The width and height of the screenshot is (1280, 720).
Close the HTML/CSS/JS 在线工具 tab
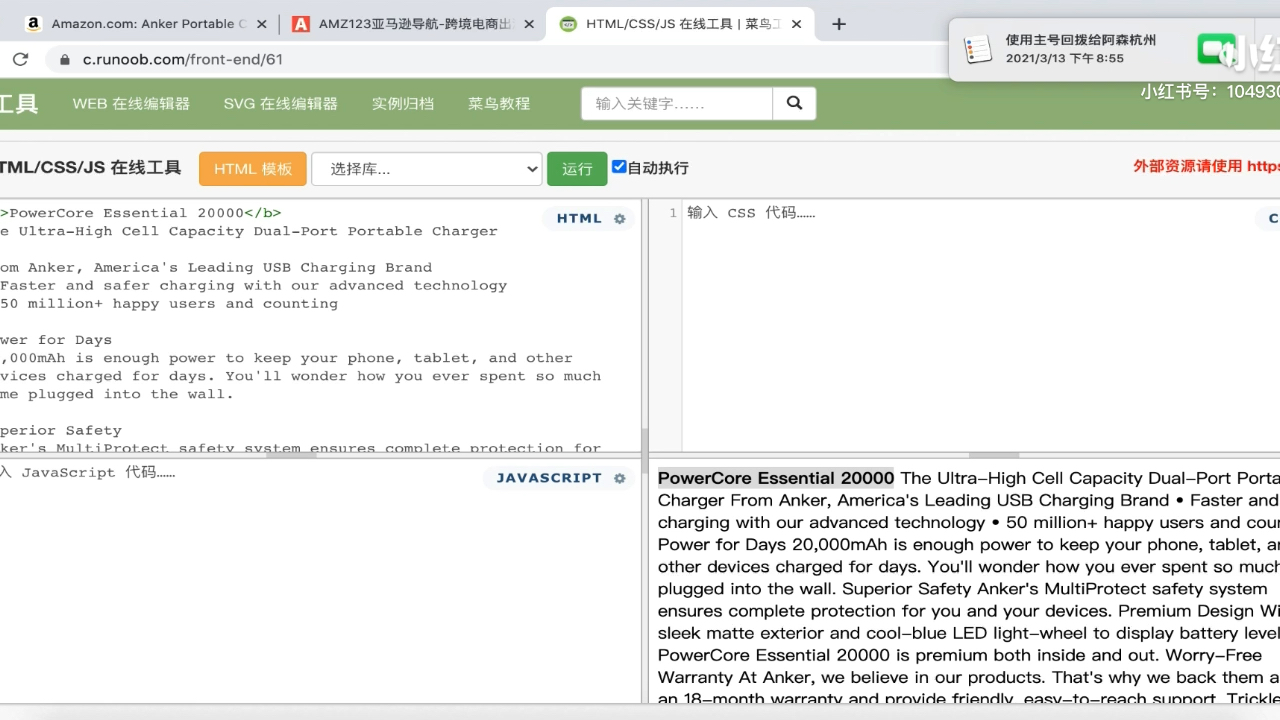coord(797,24)
